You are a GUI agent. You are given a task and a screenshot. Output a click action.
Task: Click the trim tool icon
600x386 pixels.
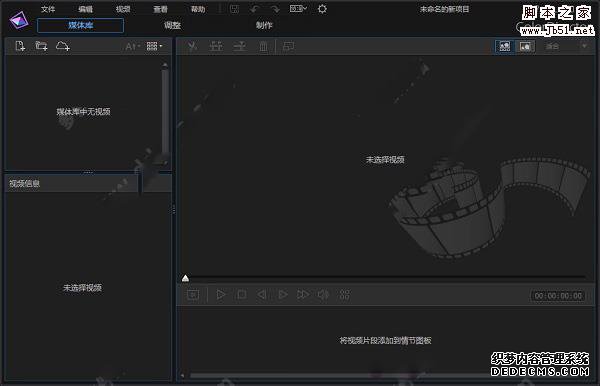[216, 46]
